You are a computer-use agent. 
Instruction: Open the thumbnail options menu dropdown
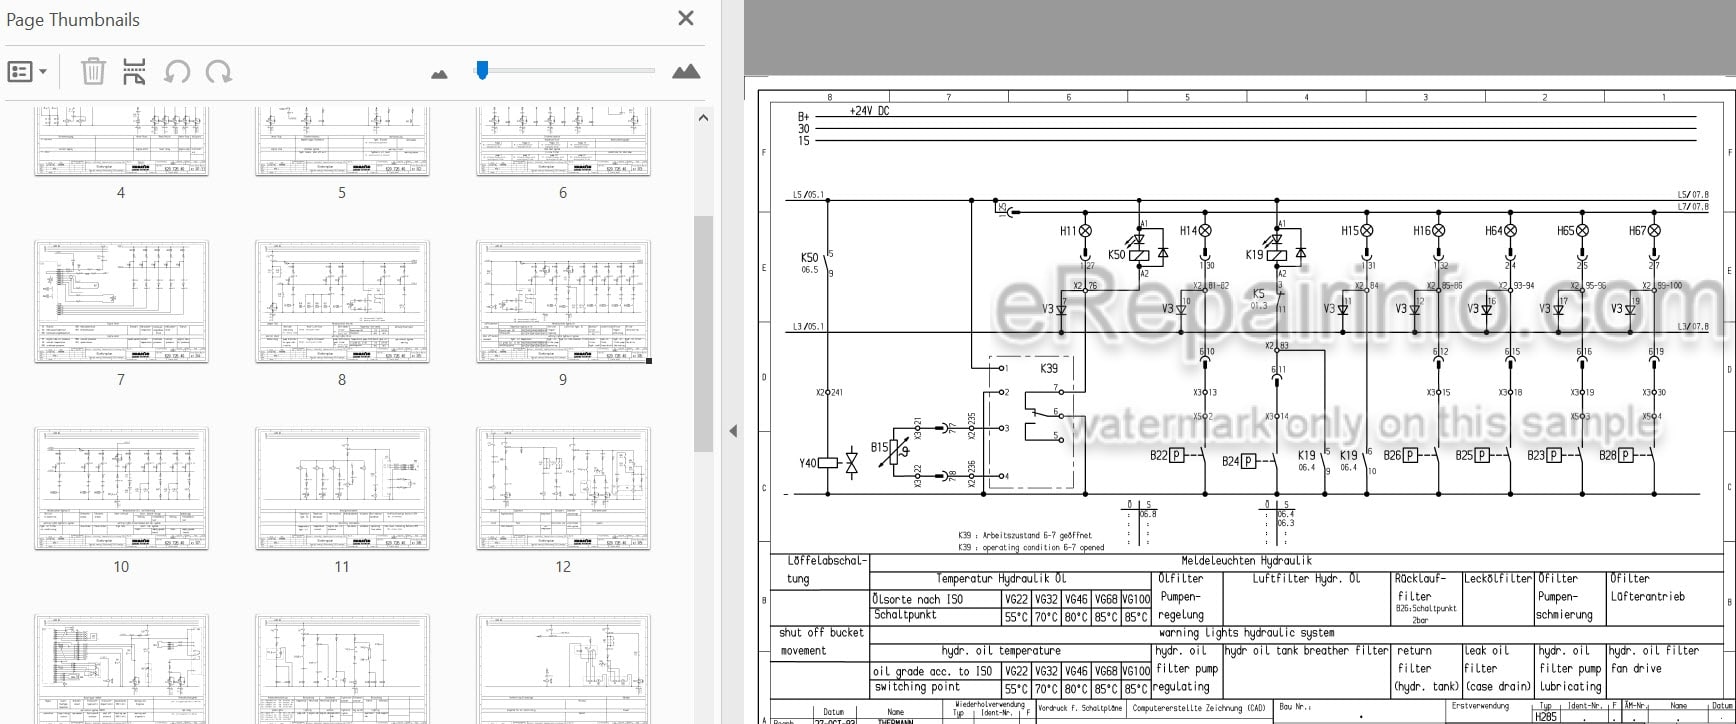click(x=27, y=72)
